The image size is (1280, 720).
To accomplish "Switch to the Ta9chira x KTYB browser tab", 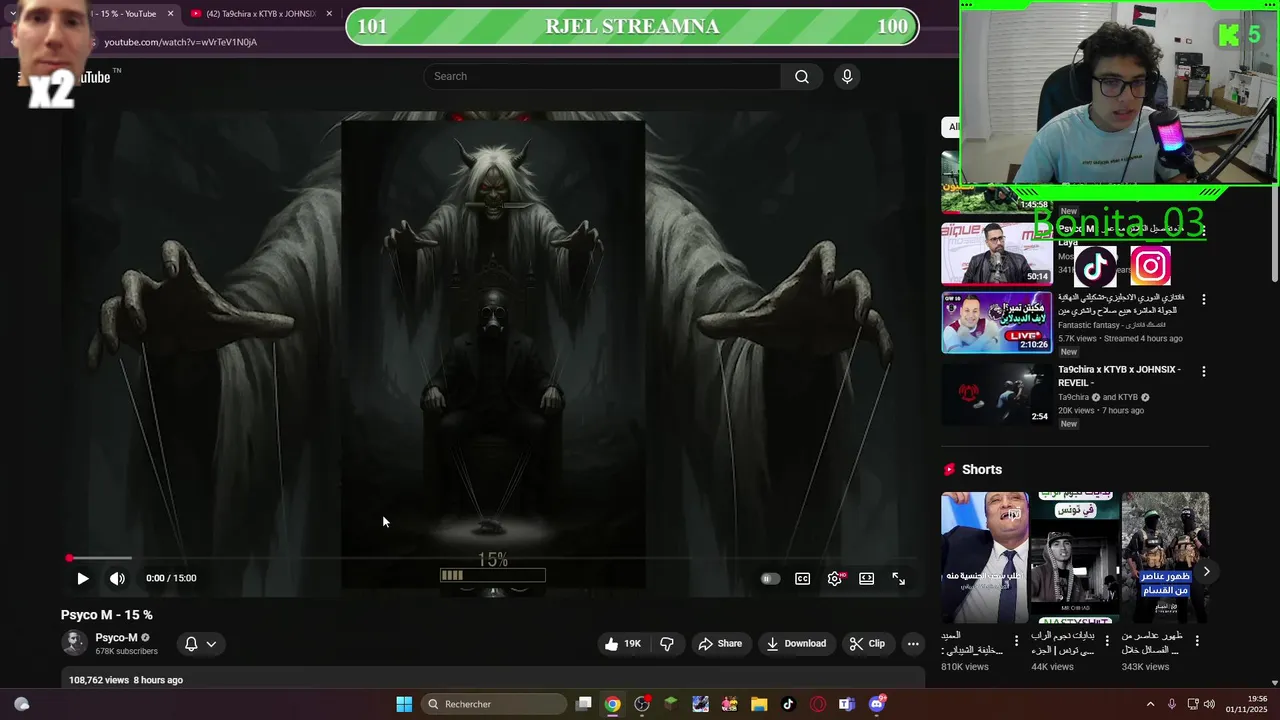I will tap(260, 14).
